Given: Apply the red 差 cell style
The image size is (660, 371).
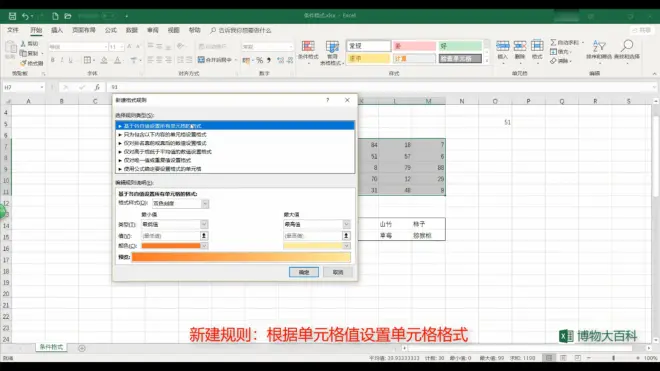Looking at the screenshot, I should click(x=414, y=46).
